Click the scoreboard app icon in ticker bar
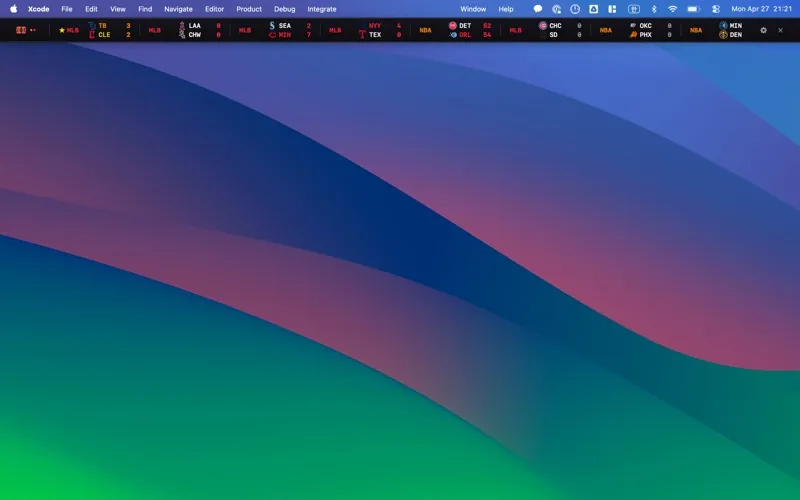Viewport: 800px width, 500px height. click(21, 30)
